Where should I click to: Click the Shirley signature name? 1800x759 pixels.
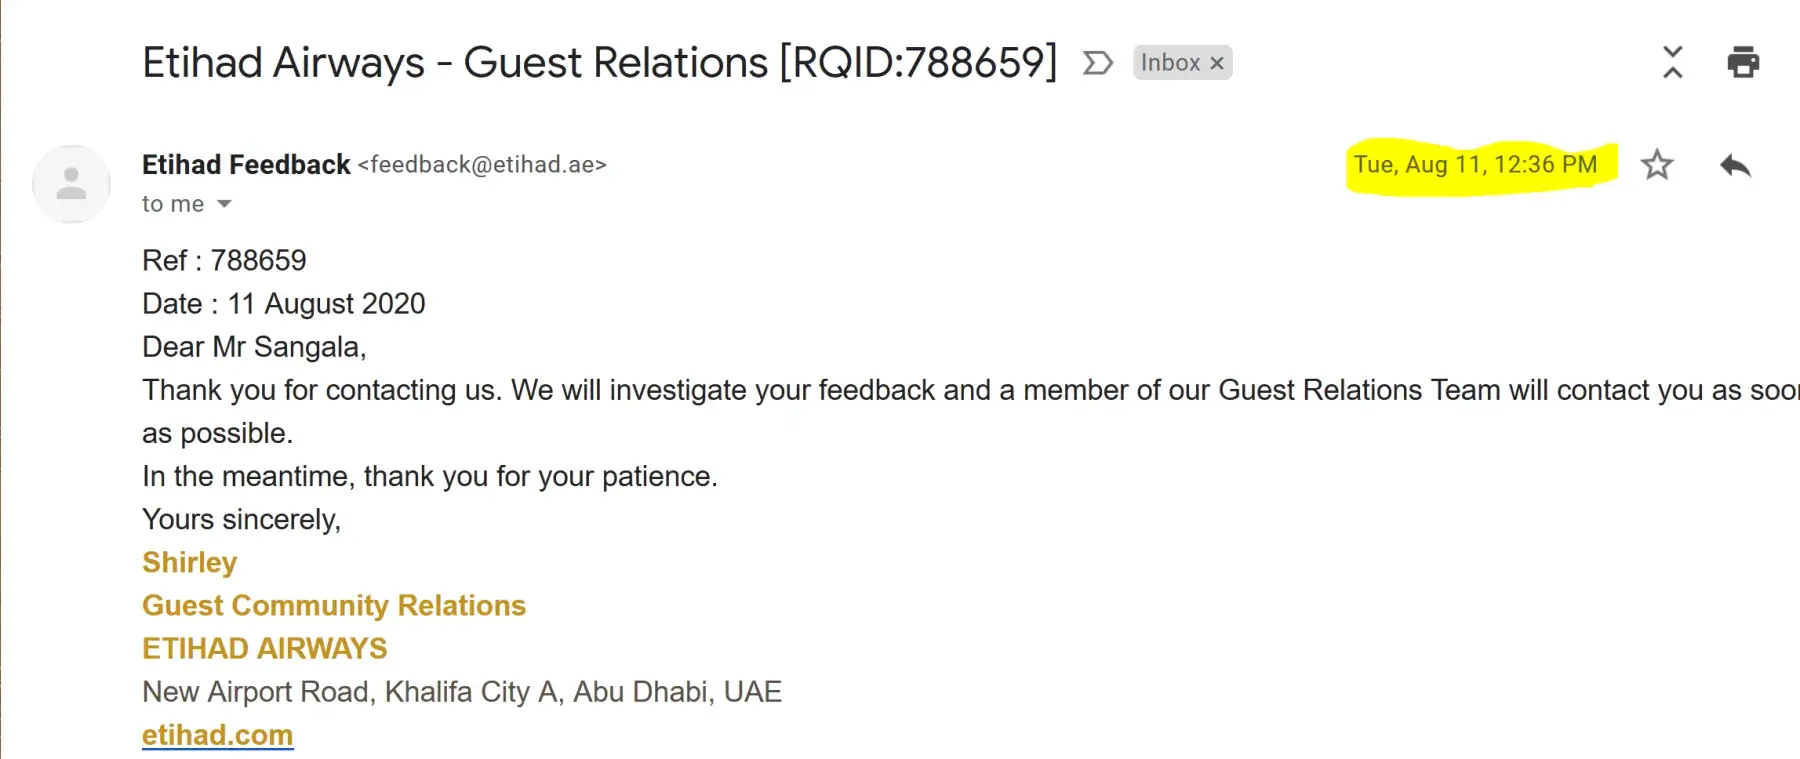189,563
